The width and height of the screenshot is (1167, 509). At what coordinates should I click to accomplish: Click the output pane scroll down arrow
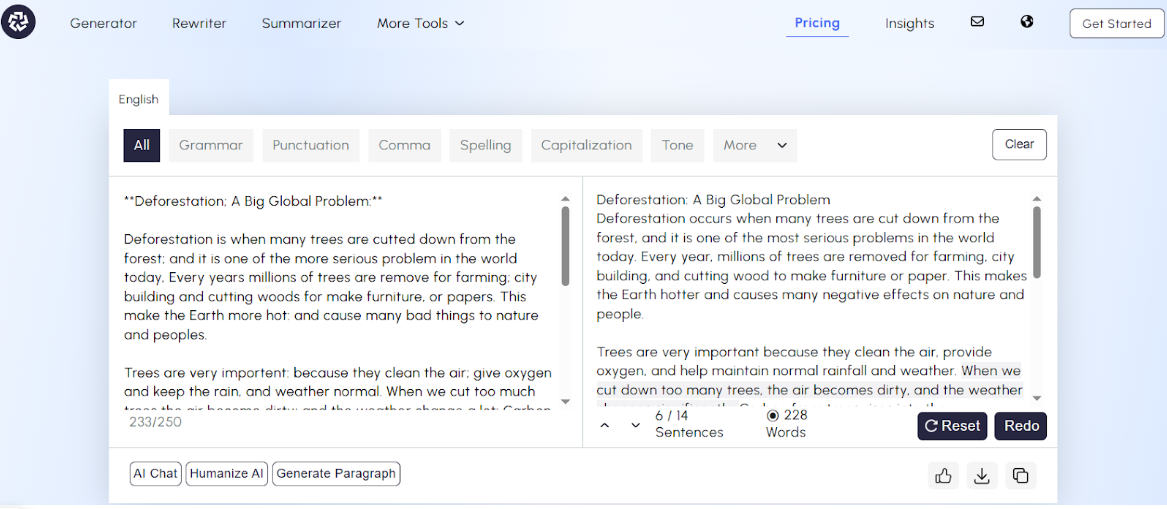[x=1037, y=399]
